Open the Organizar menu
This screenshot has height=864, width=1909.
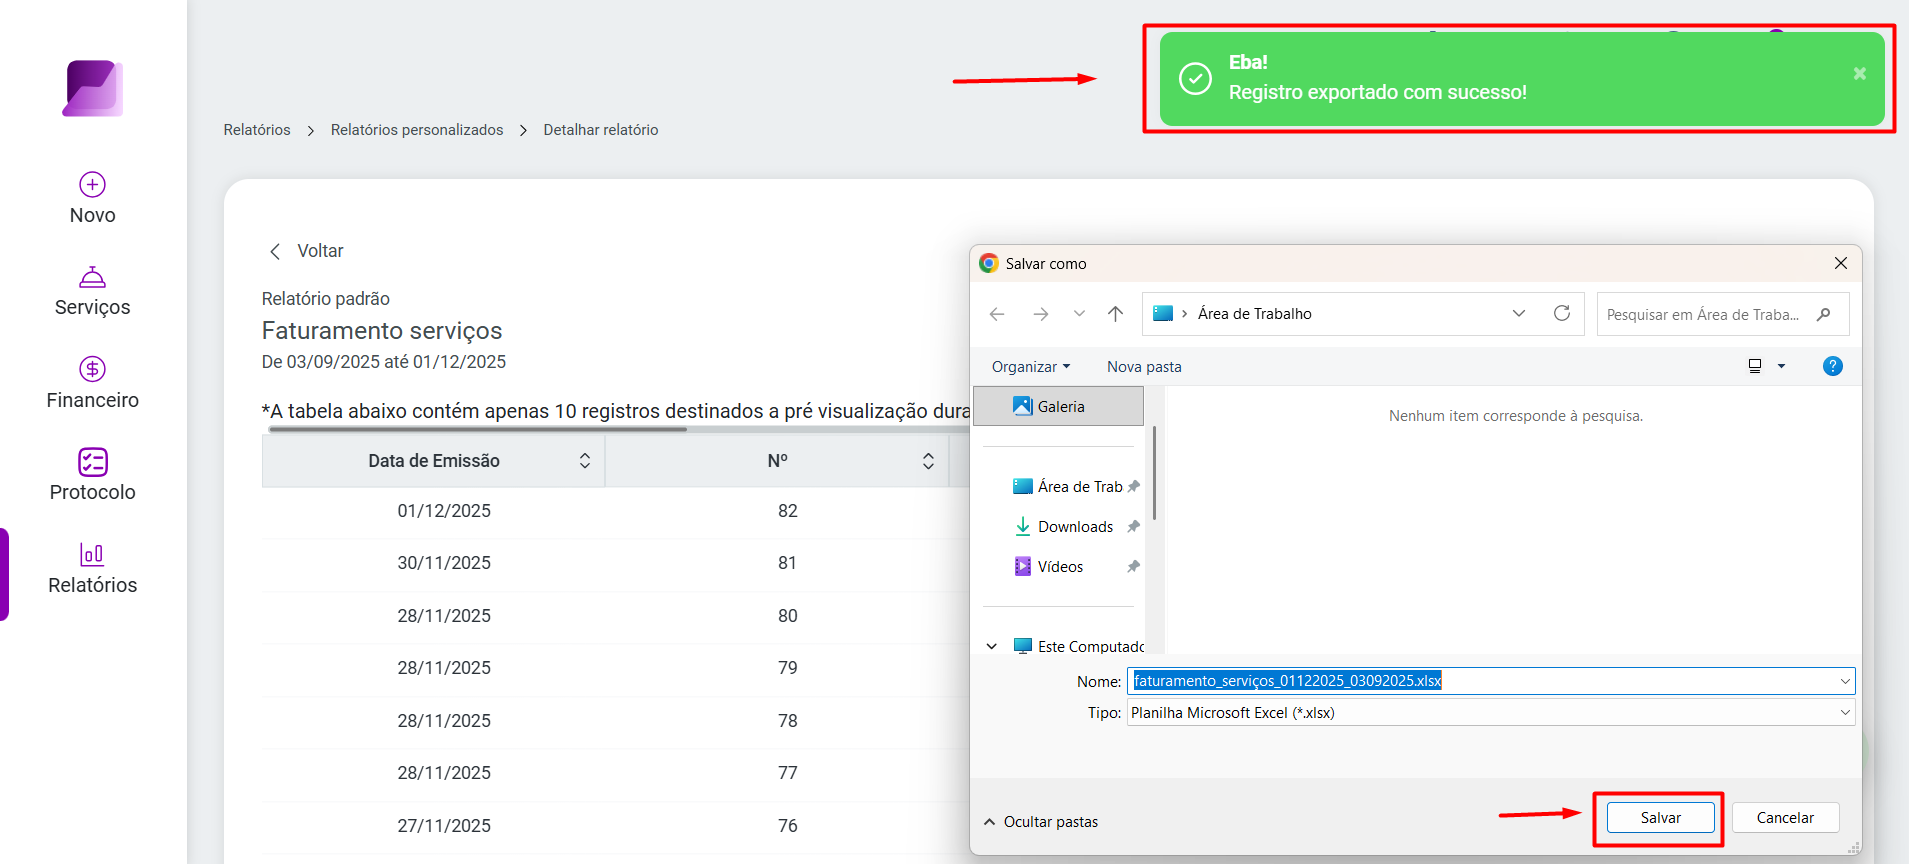[x=1031, y=367]
